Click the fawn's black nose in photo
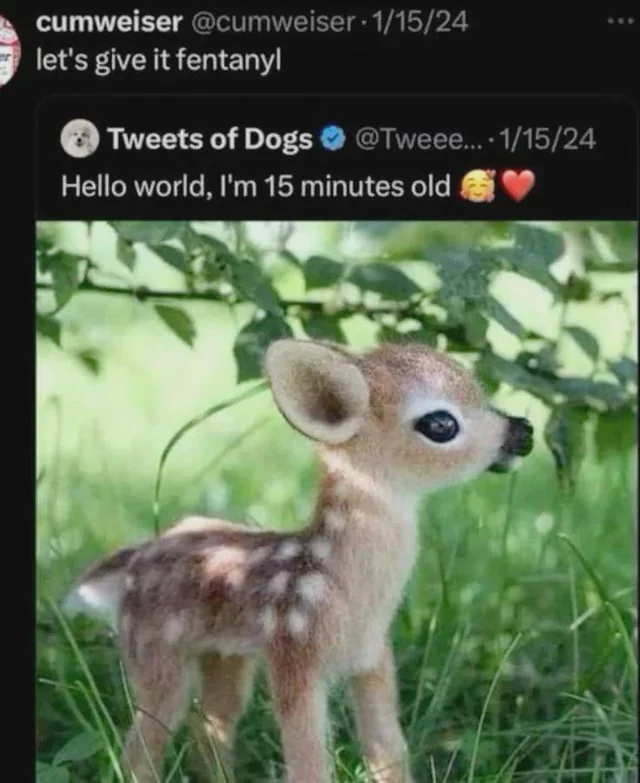 pos(517,437)
